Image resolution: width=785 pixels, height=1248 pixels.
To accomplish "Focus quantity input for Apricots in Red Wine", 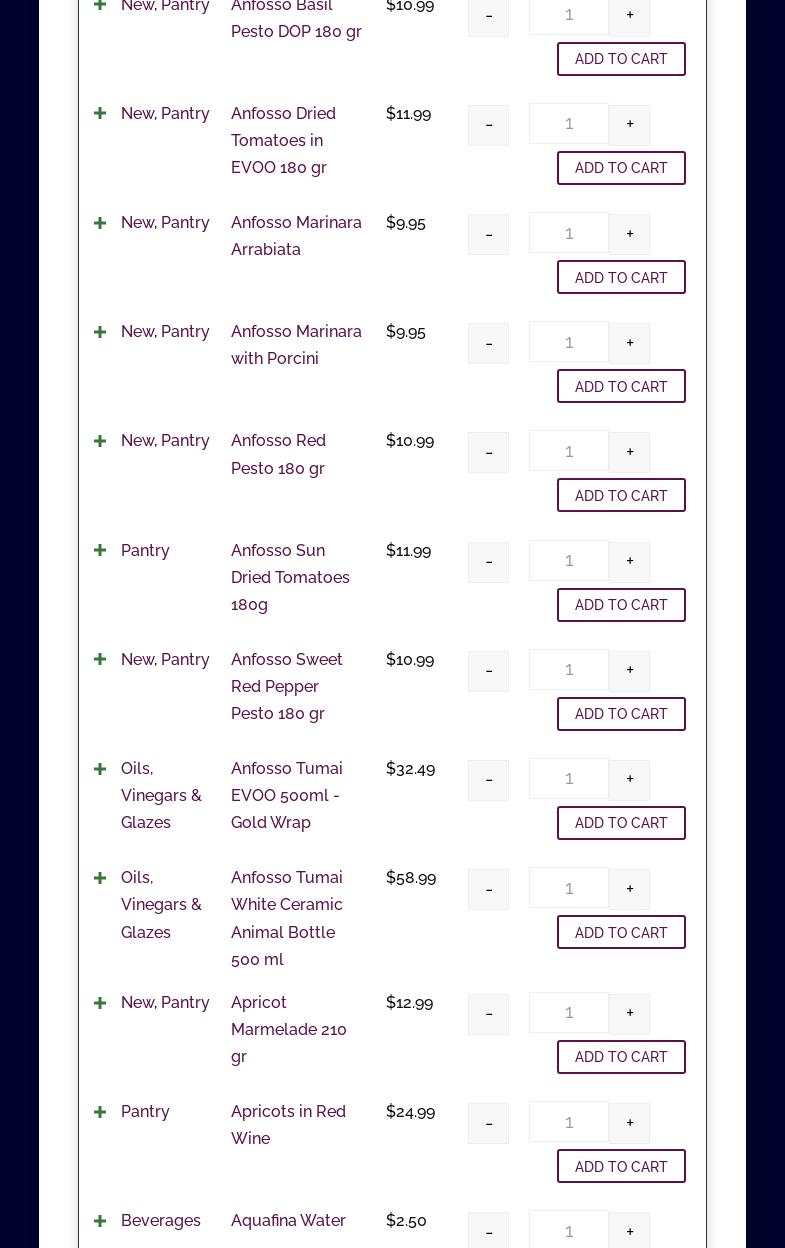I will pos(568,1122).
